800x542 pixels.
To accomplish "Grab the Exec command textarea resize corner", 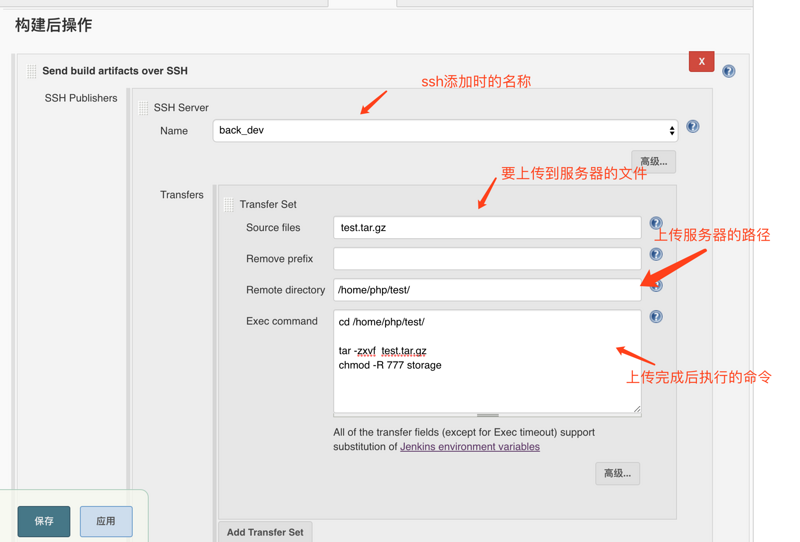I will pyautogui.click(x=637, y=408).
